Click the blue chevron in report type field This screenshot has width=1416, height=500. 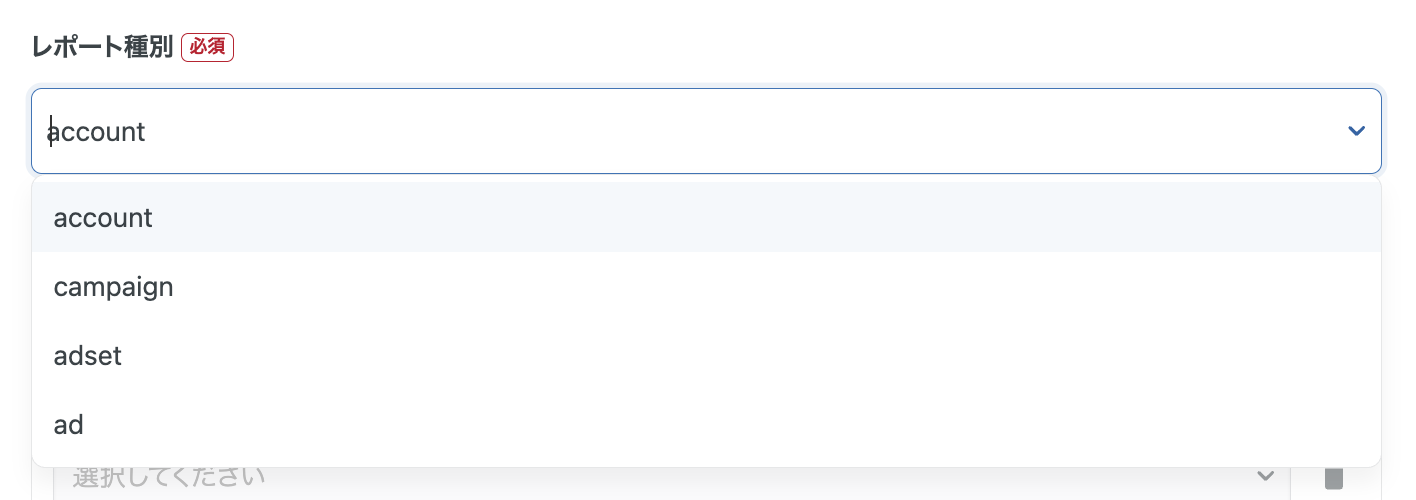pos(1356,131)
